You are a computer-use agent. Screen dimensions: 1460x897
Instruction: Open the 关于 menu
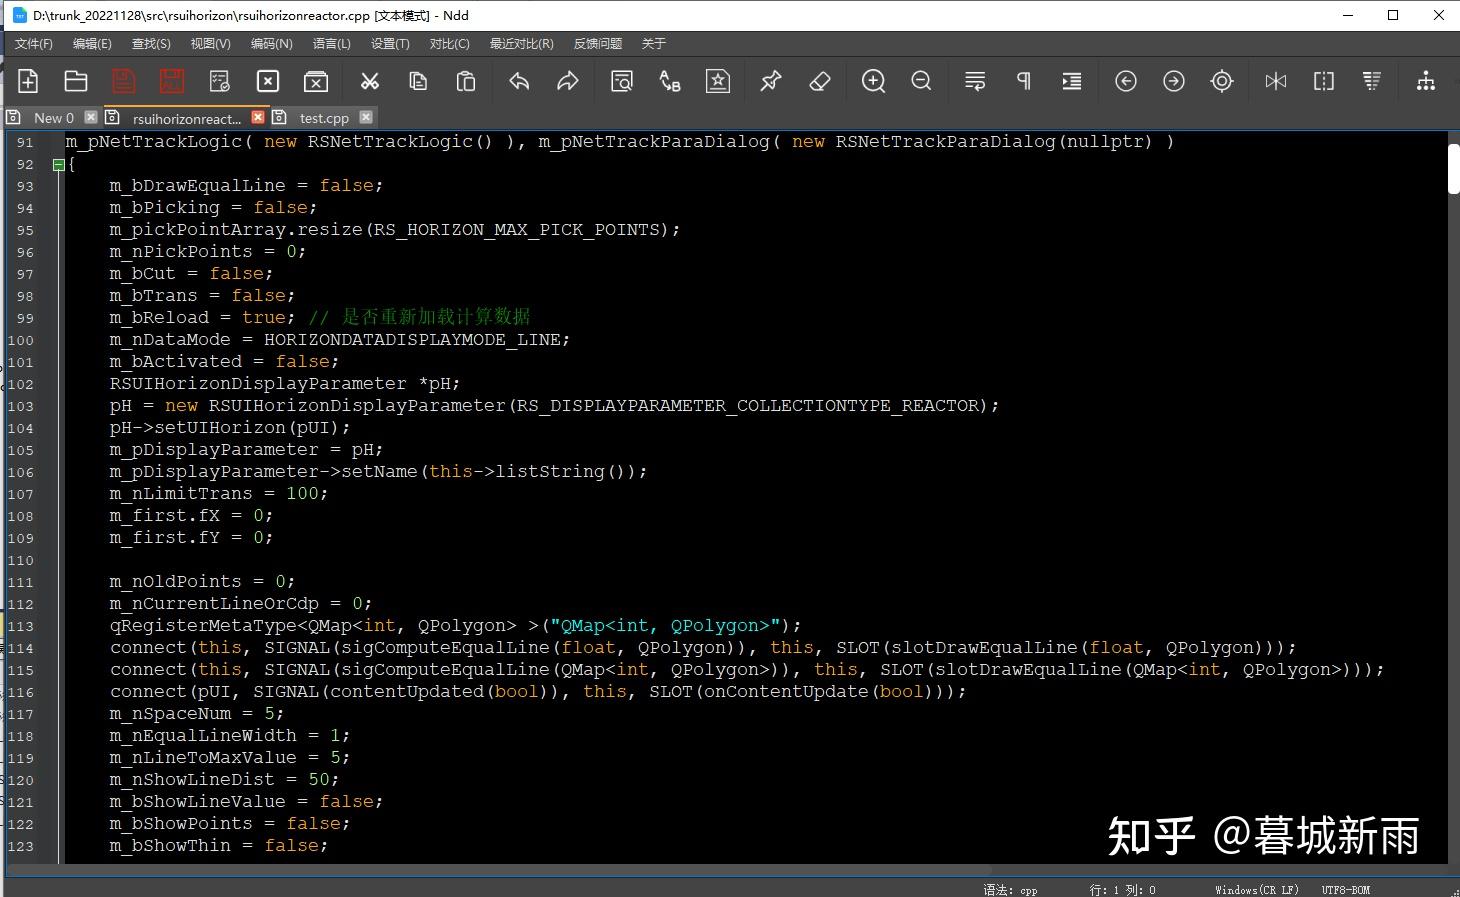[653, 44]
